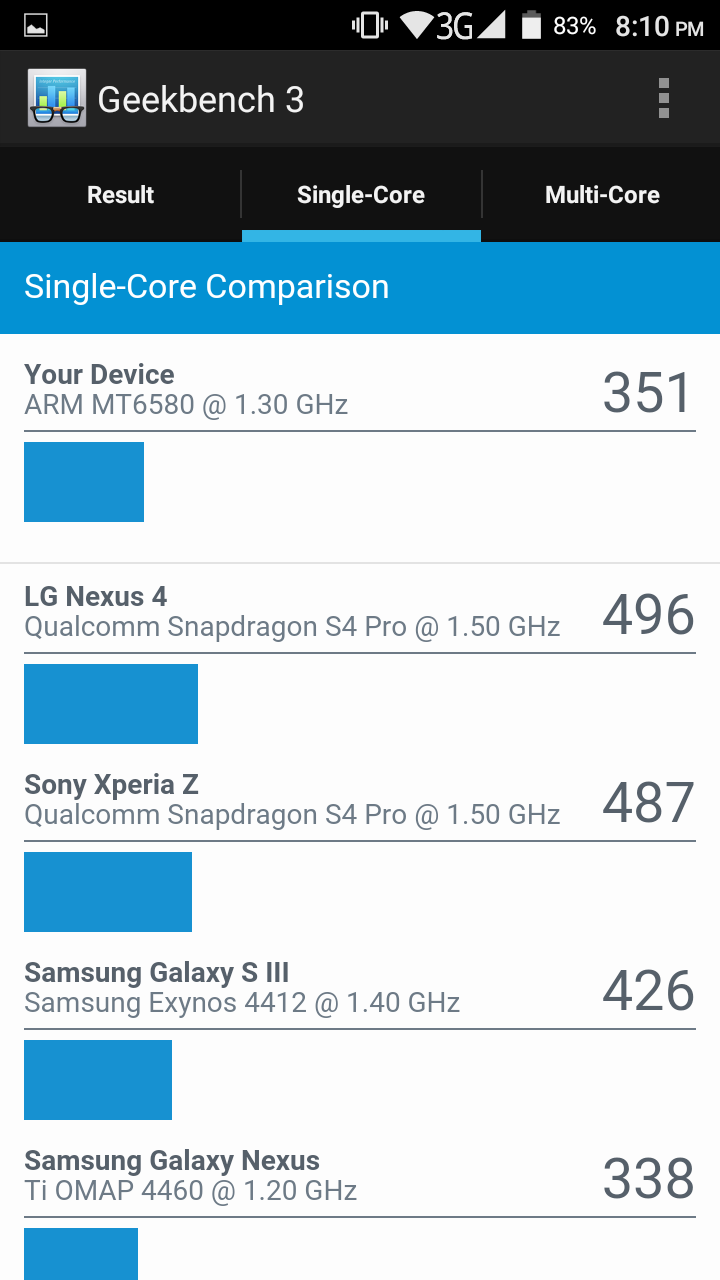Select the Samsung Galaxy Nexus entry

tap(171, 1161)
